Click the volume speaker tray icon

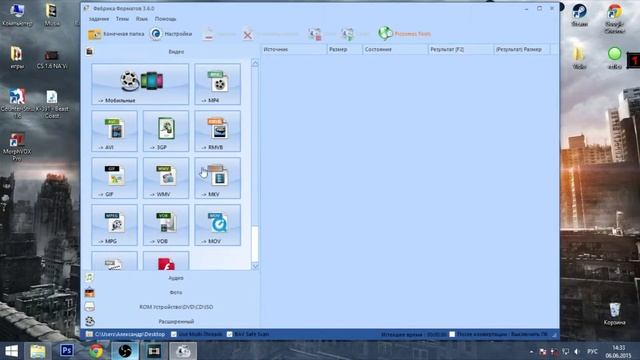pyautogui.click(x=577, y=351)
